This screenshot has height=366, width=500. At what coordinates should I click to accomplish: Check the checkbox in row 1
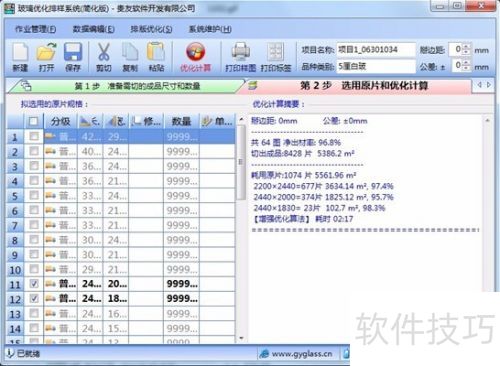34,136
